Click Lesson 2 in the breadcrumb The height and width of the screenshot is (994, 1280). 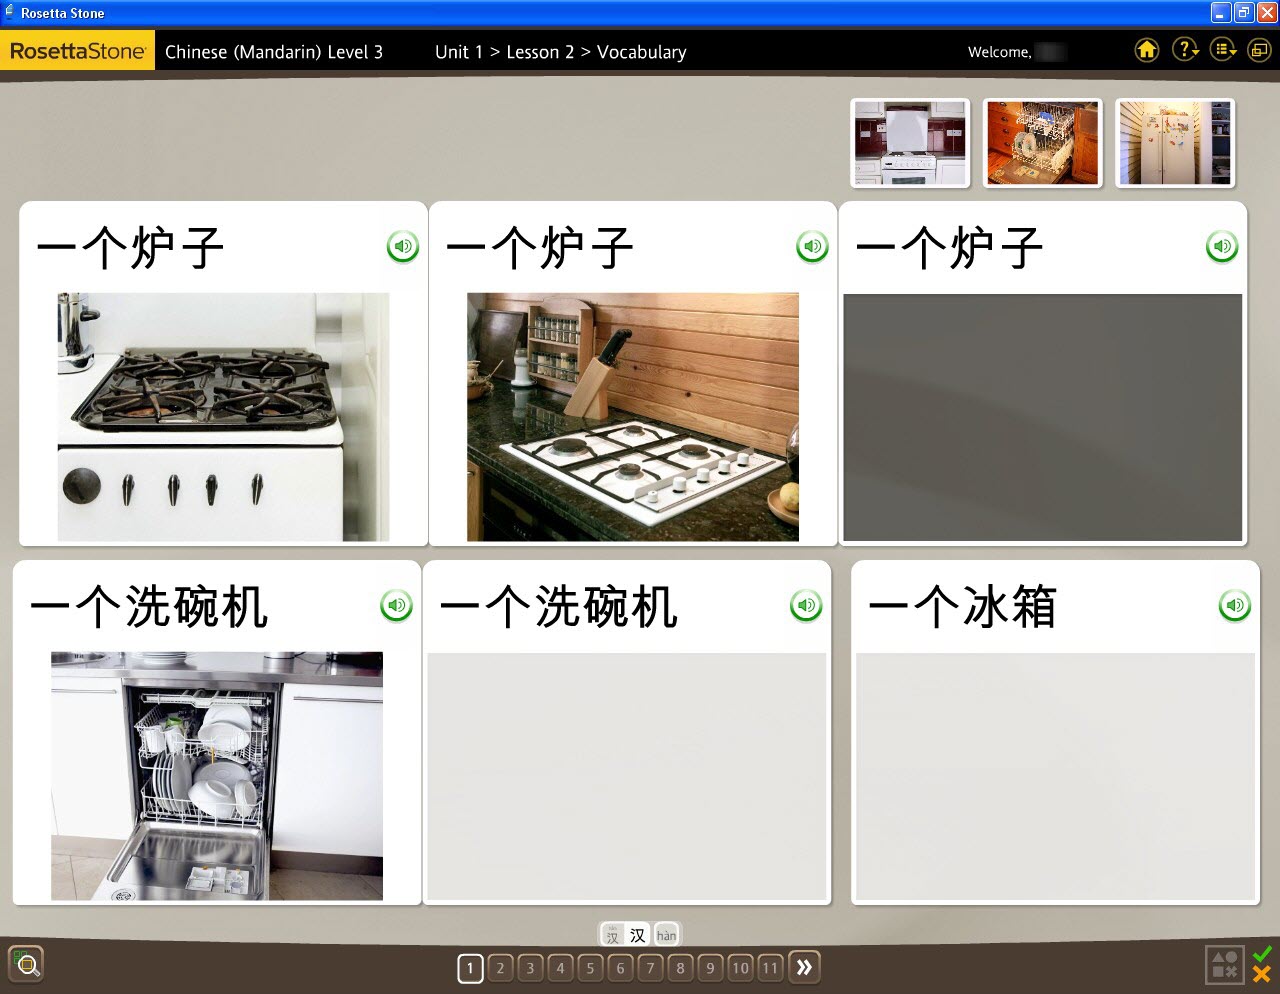click(x=540, y=52)
